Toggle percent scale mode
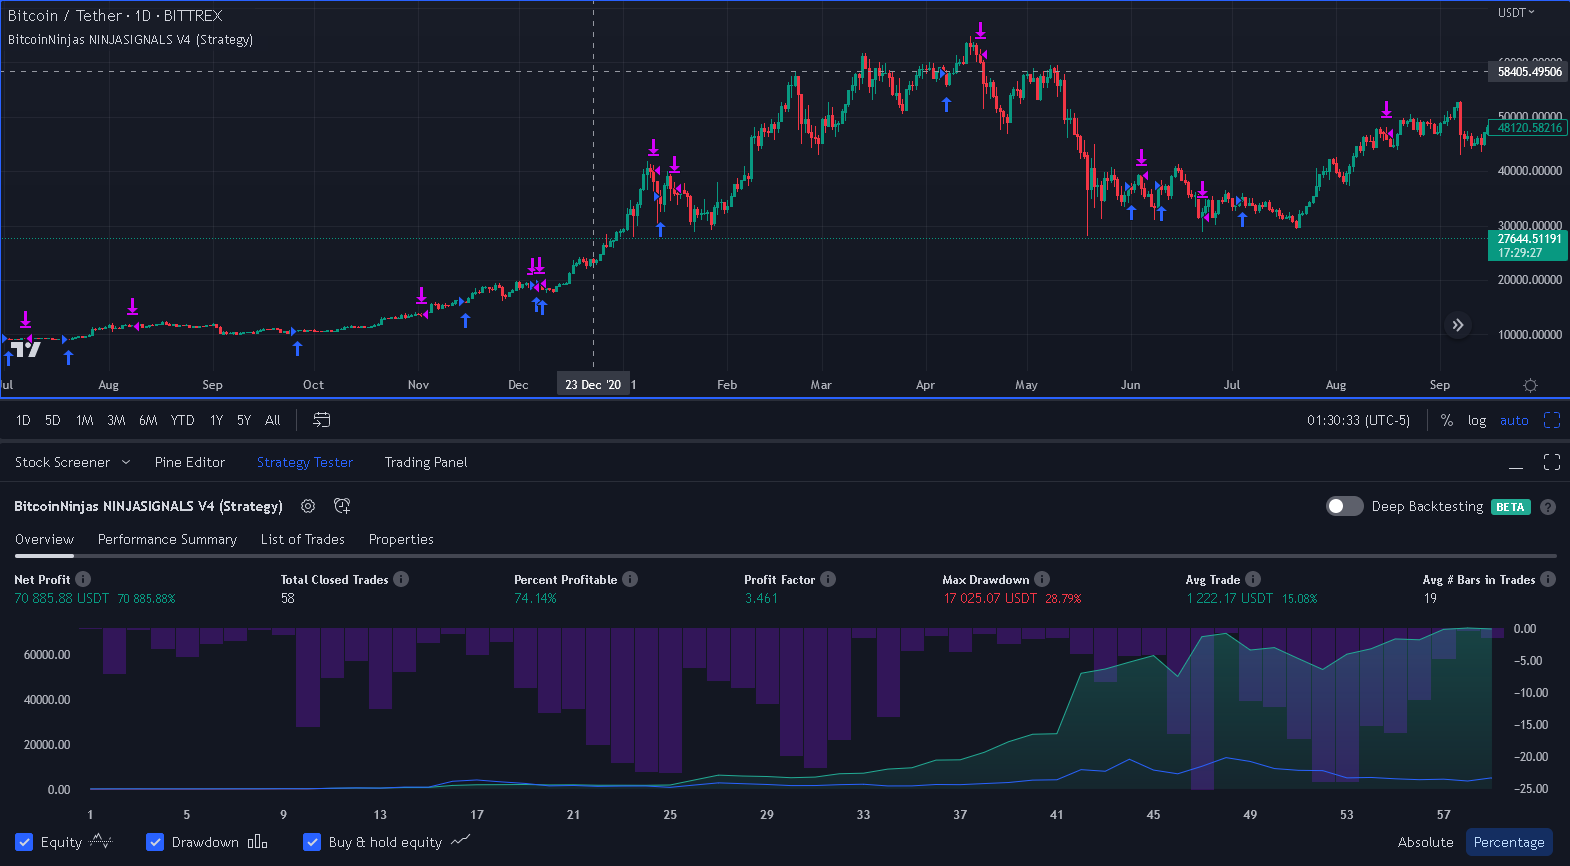1570x866 pixels. tap(1447, 420)
